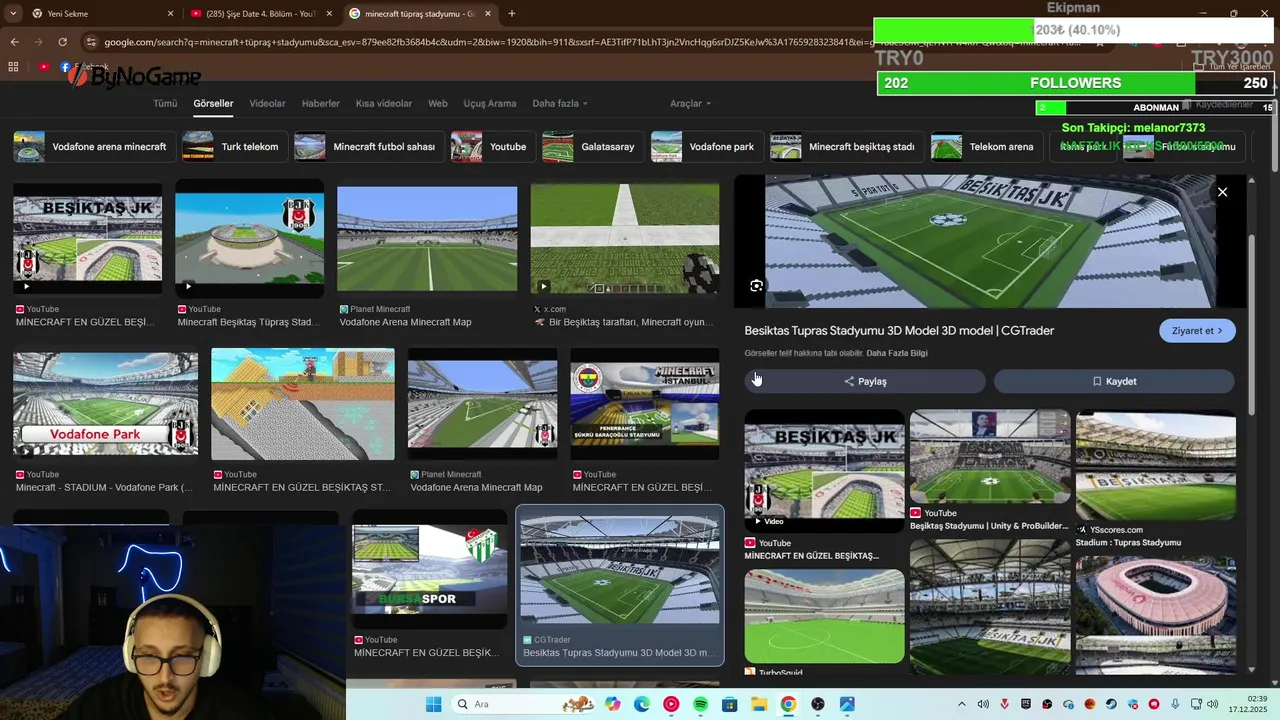1280x720 pixels.
Task: Expand the Araçlar dropdown
Action: (691, 104)
